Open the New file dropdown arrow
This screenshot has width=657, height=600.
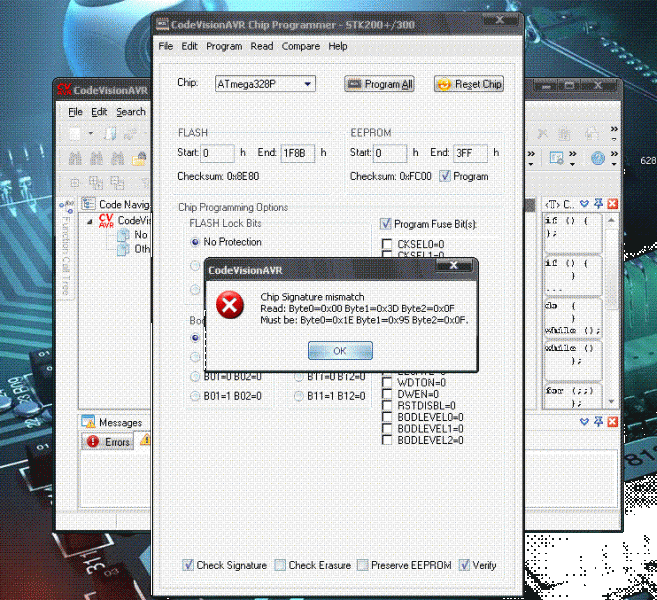click(91, 134)
